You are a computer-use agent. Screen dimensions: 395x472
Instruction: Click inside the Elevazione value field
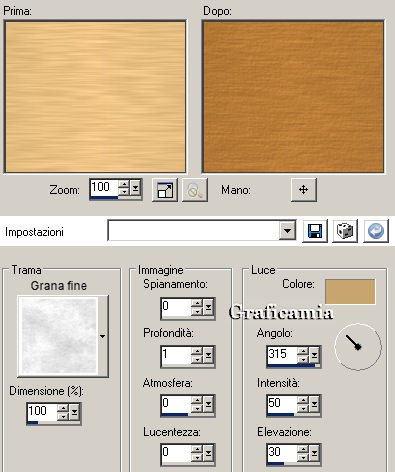282,452
